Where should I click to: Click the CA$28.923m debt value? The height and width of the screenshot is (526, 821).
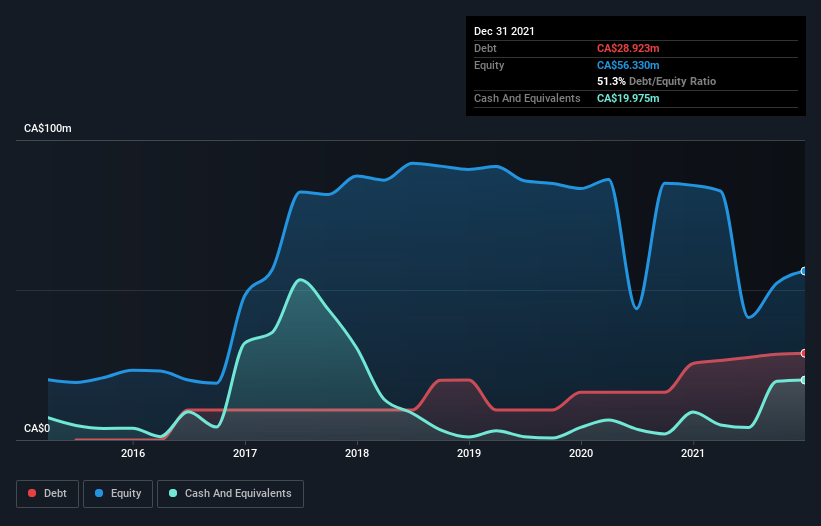point(628,48)
